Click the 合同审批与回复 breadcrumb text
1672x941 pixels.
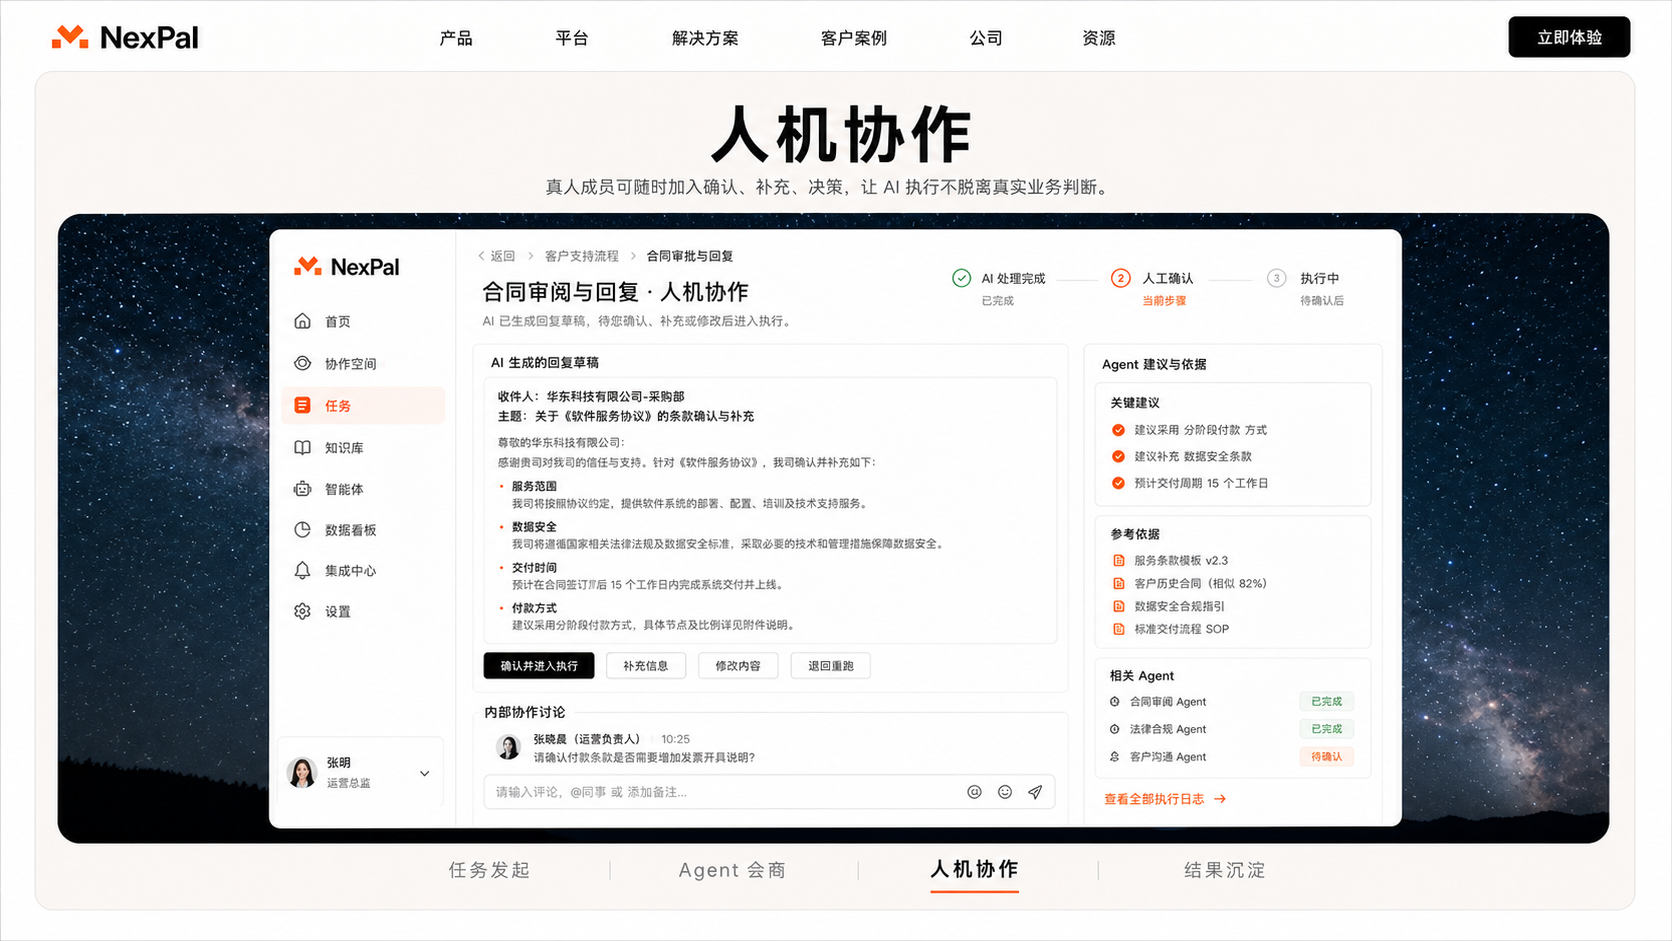(x=690, y=256)
